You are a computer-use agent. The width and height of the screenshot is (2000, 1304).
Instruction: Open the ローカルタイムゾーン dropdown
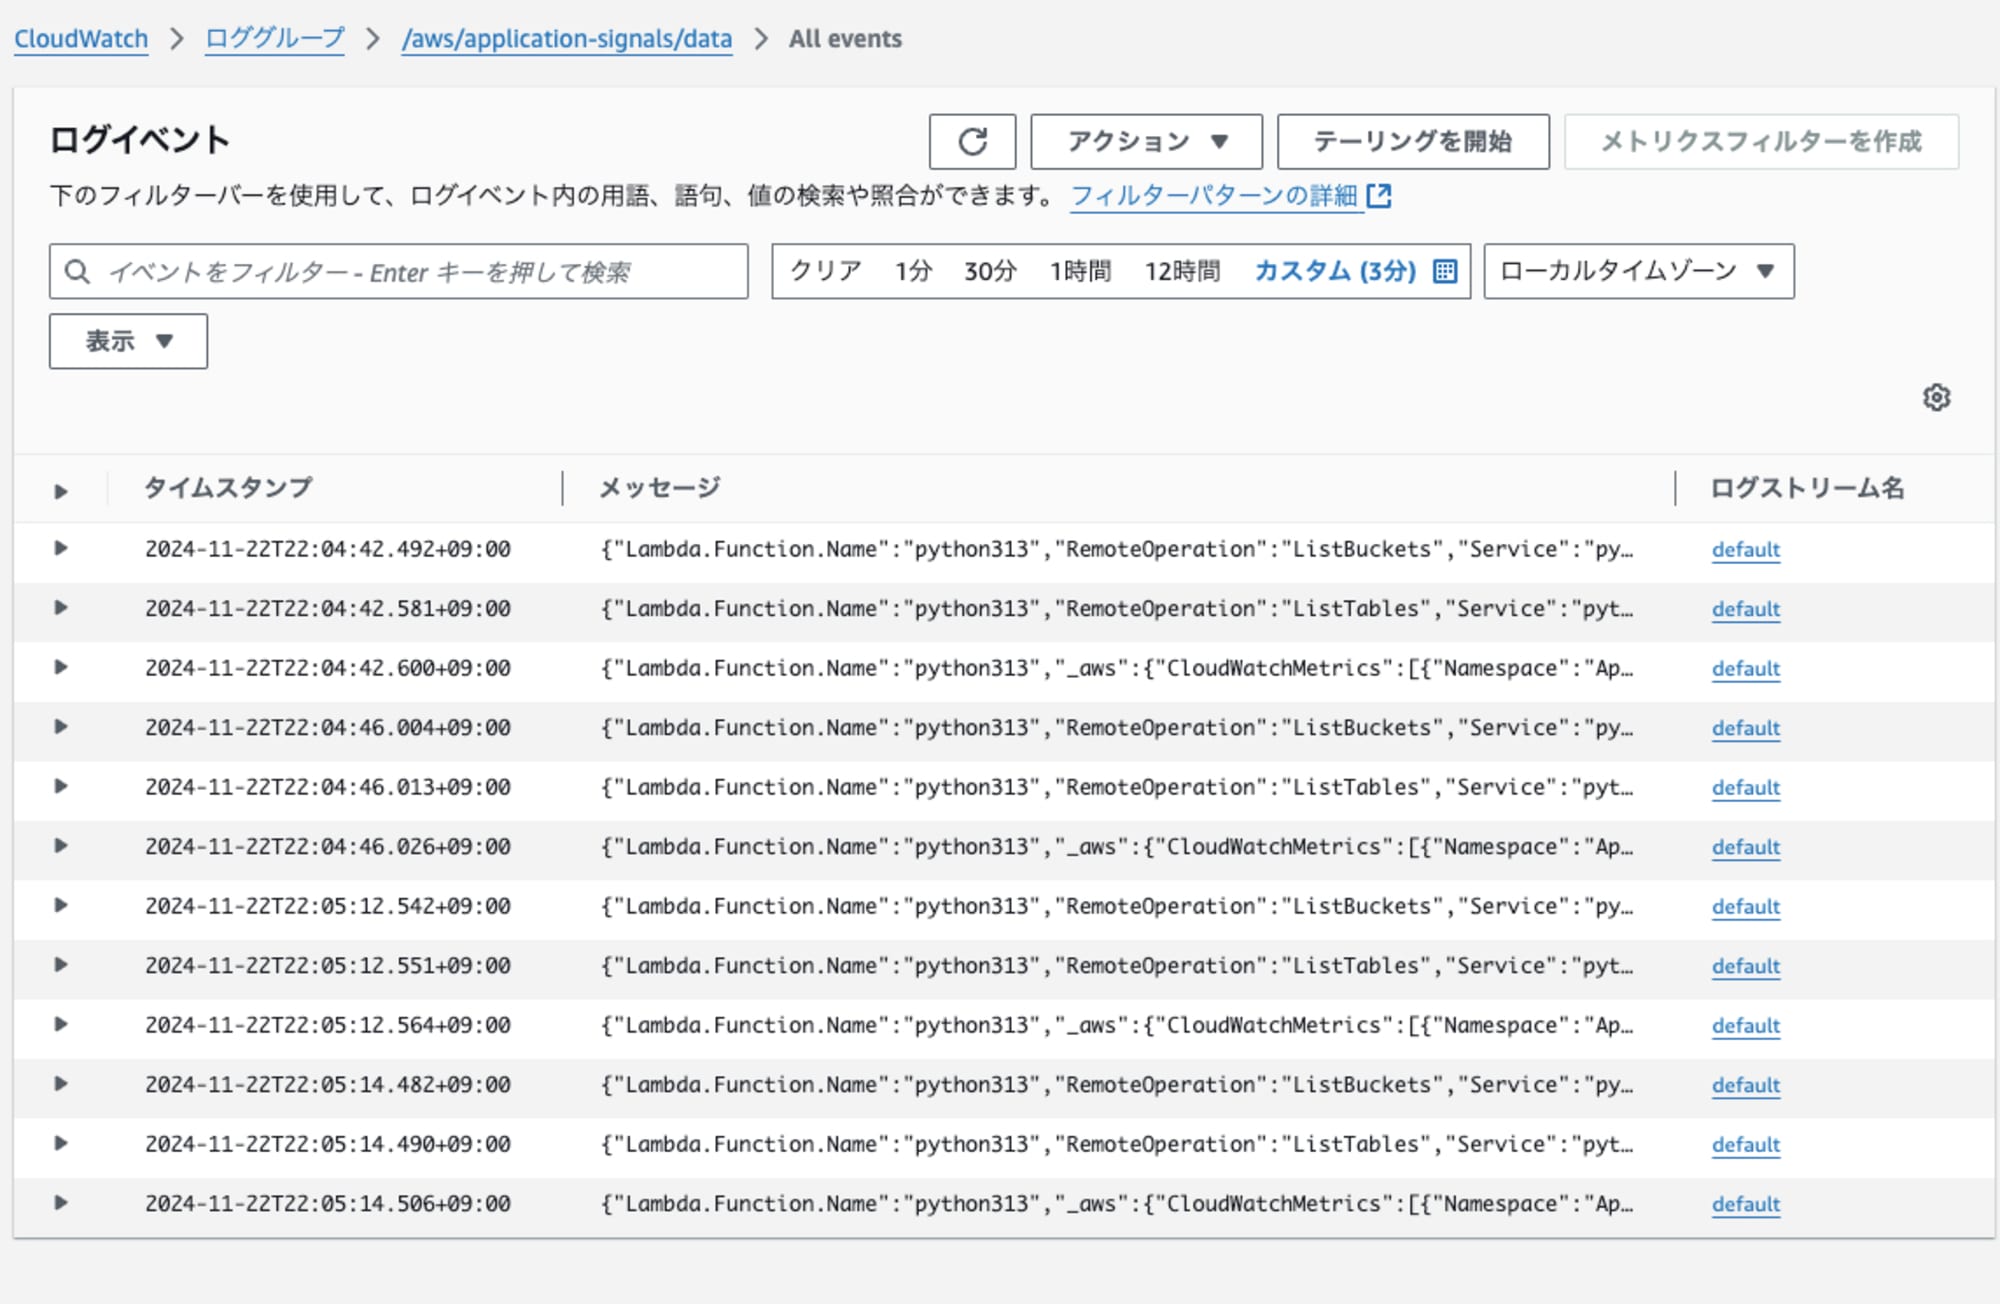1638,271
